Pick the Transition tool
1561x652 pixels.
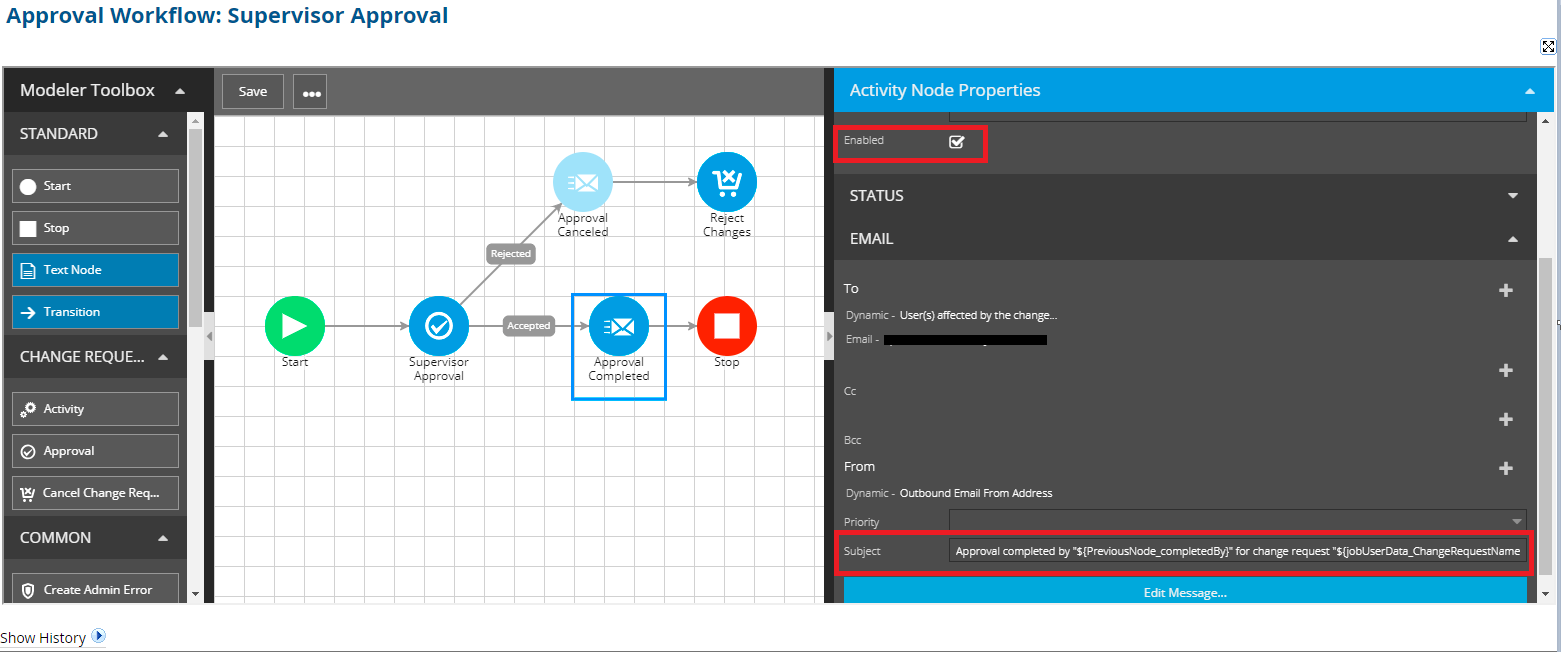coord(94,311)
